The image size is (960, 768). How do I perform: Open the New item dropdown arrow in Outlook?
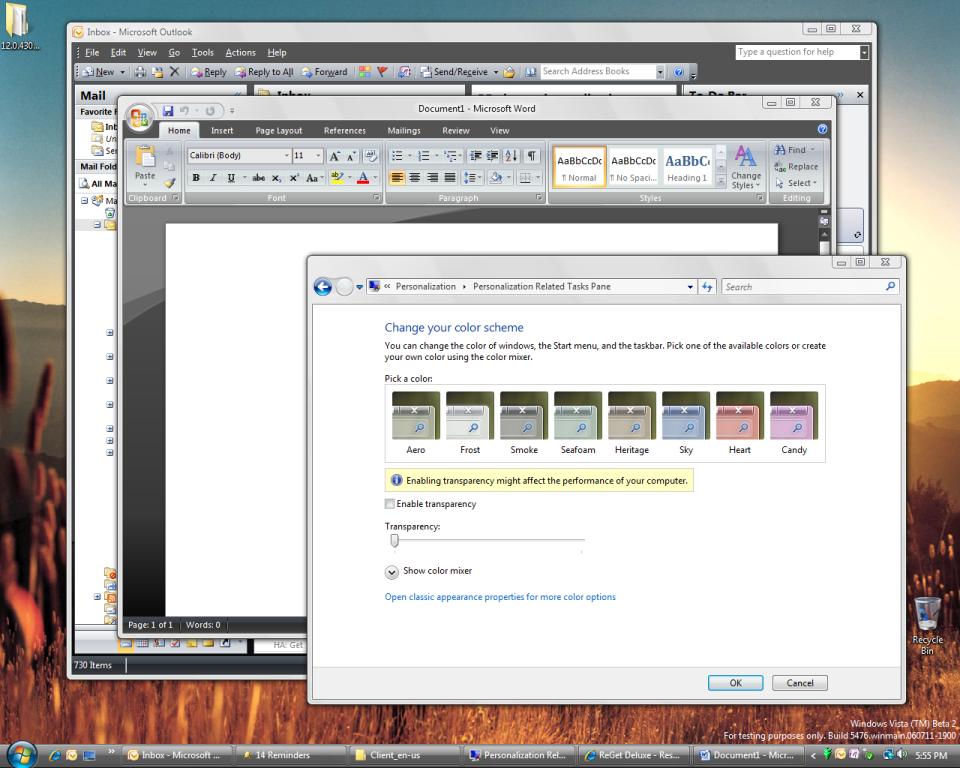[x=122, y=72]
